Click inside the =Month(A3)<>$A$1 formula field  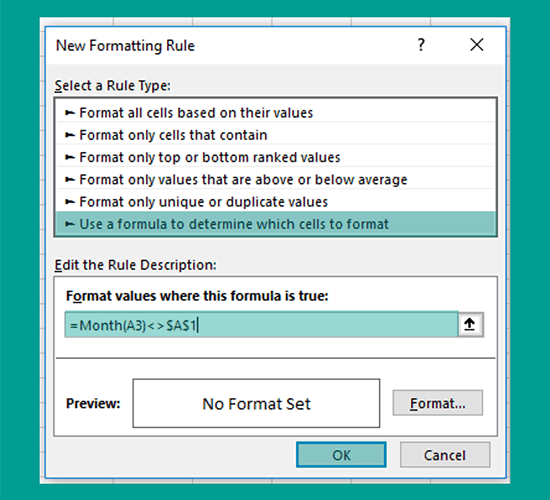[x=261, y=325]
